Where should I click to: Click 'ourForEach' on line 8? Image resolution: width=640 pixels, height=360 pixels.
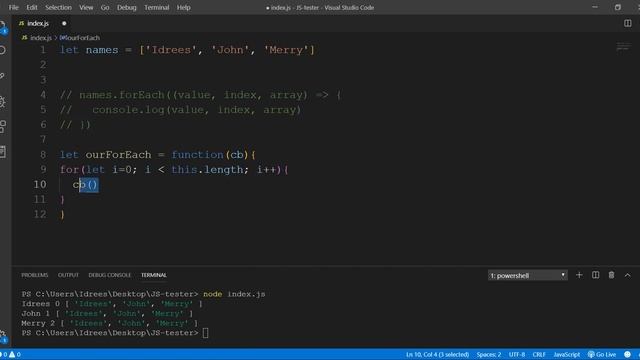(x=118, y=155)
